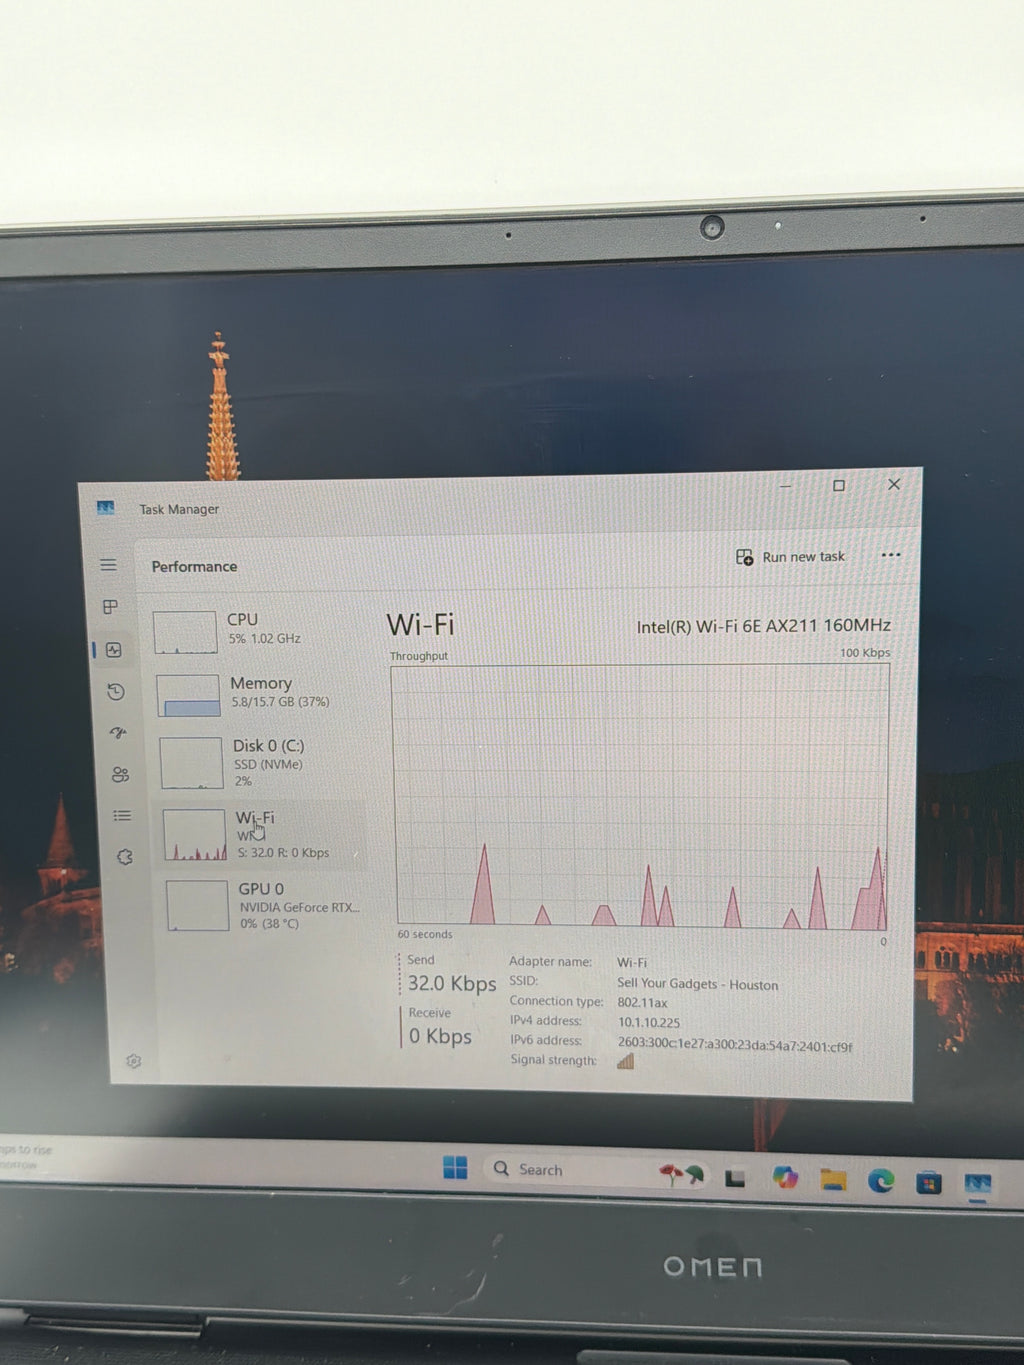Select the GPU 0 performance item
The image size is (1024, 1365).
(x=264, y=905)
